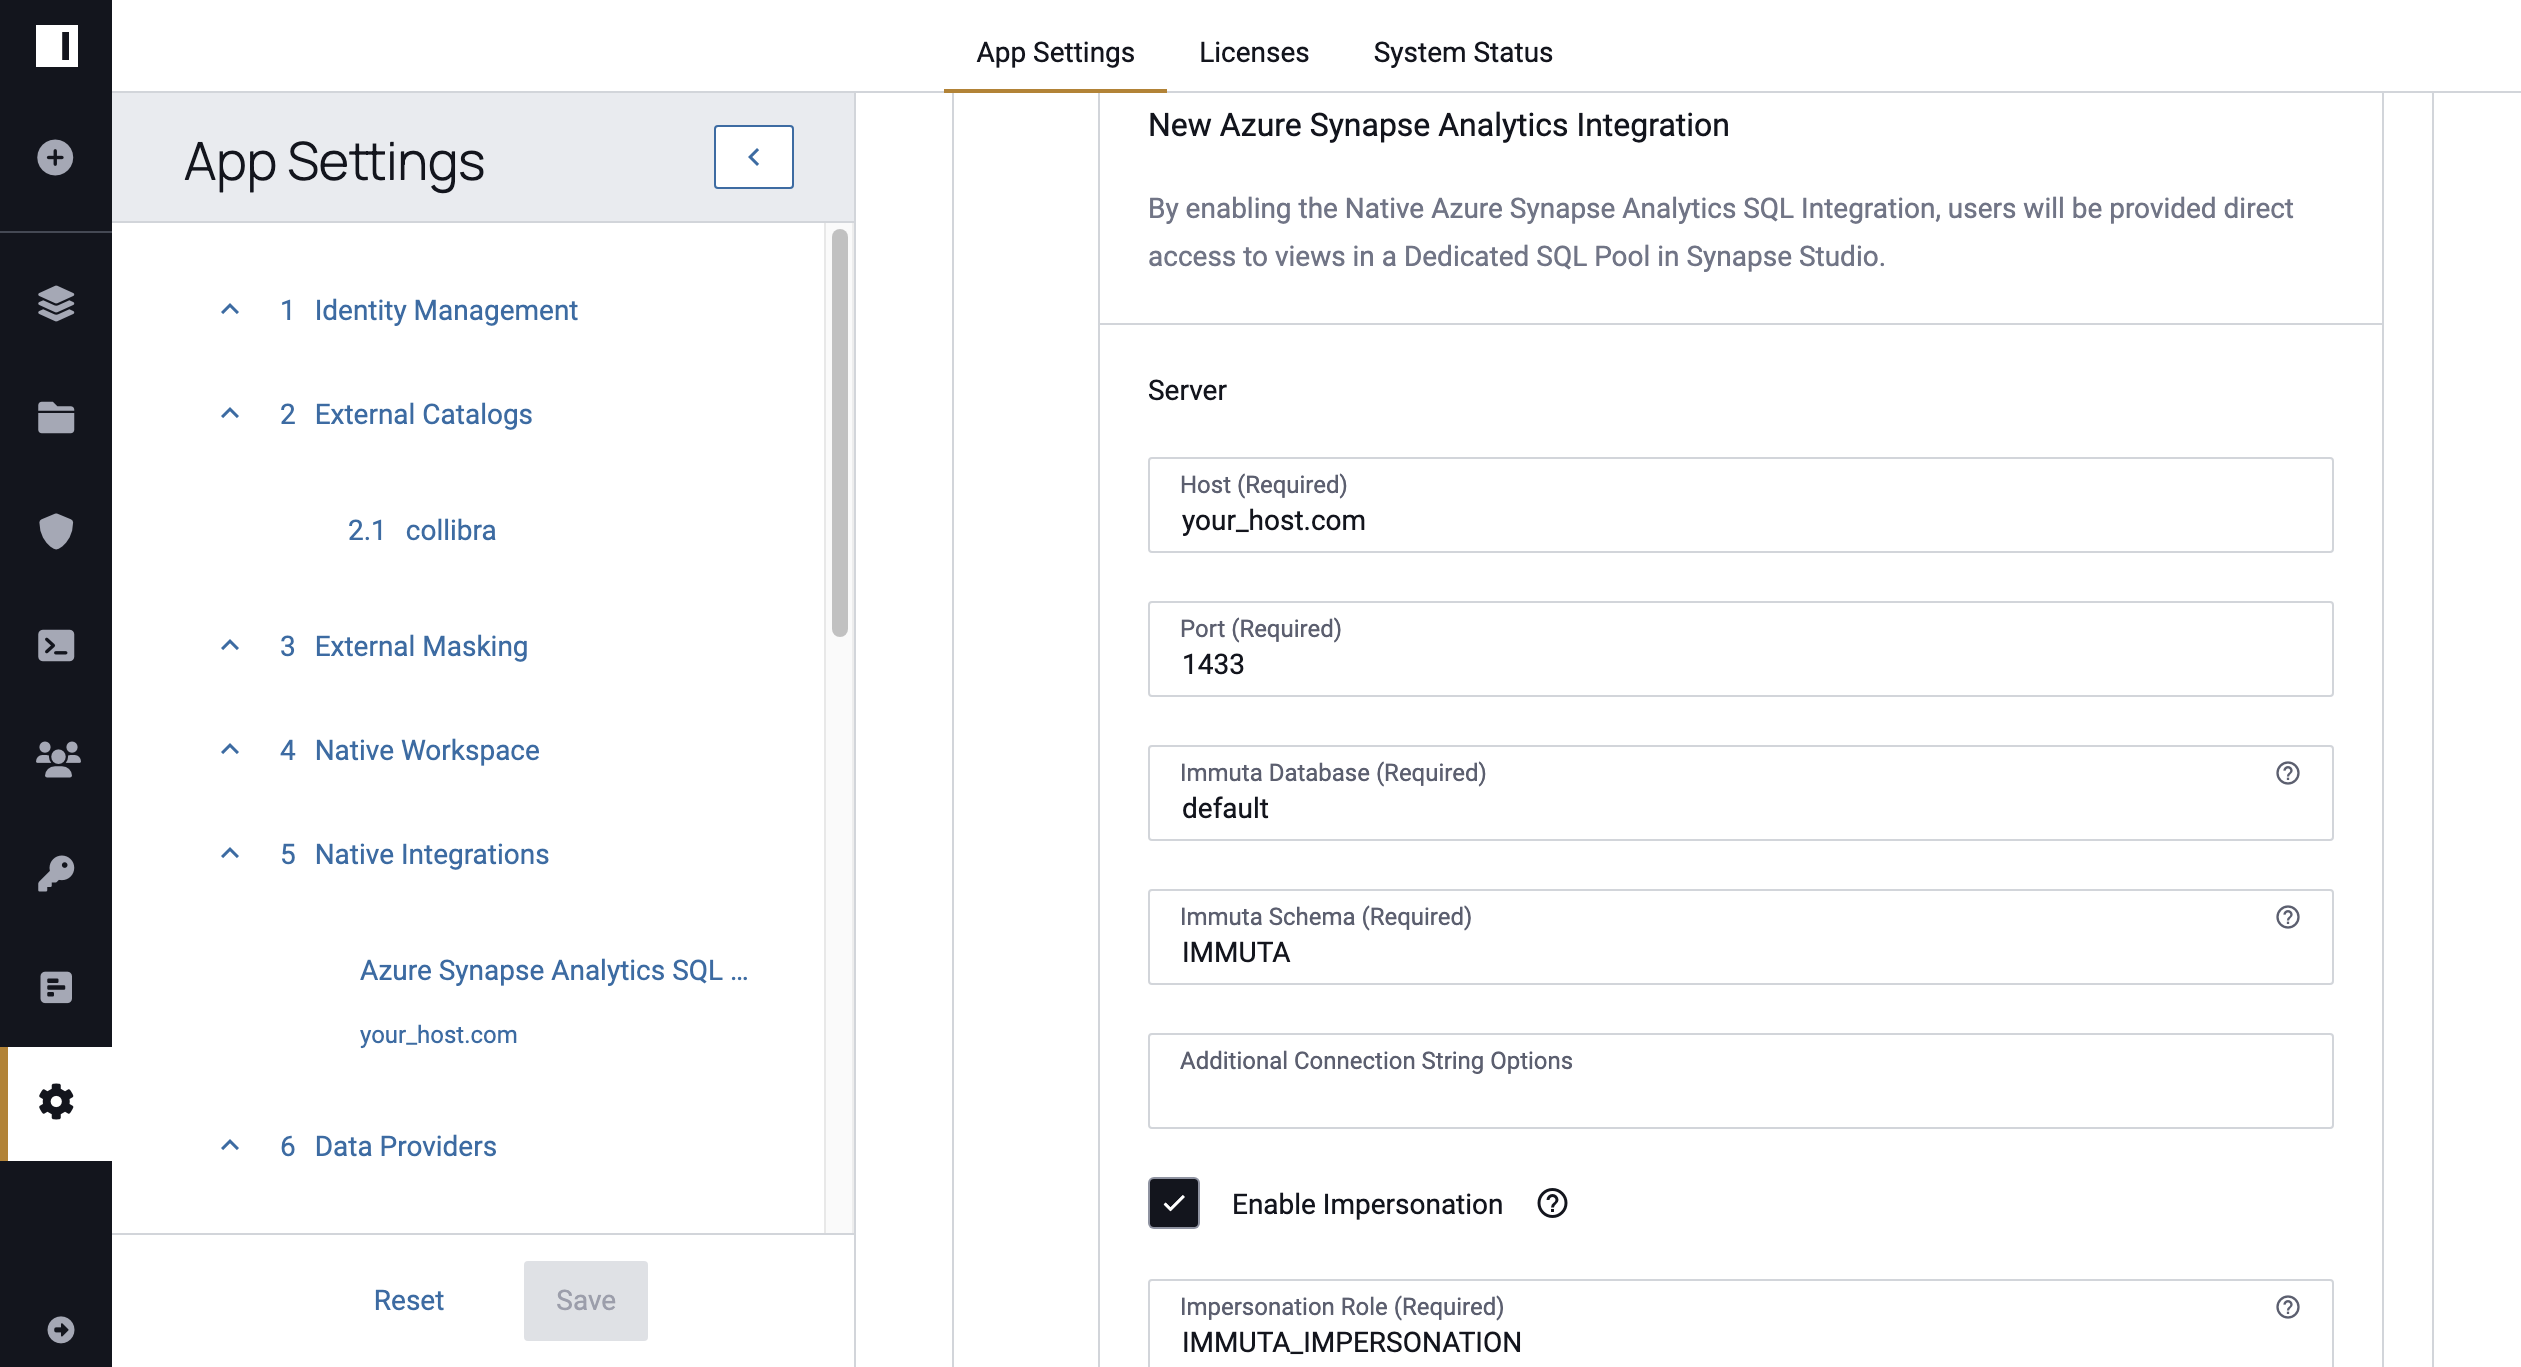Click the Reset button
The image size is (2521, 1367).
coord(409,1300)
